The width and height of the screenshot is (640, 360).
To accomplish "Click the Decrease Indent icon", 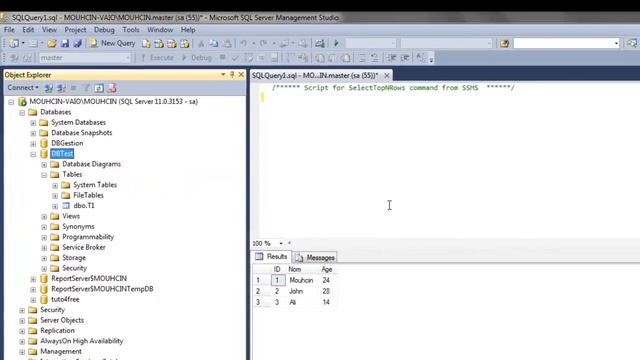I will [x=392, y=58].
